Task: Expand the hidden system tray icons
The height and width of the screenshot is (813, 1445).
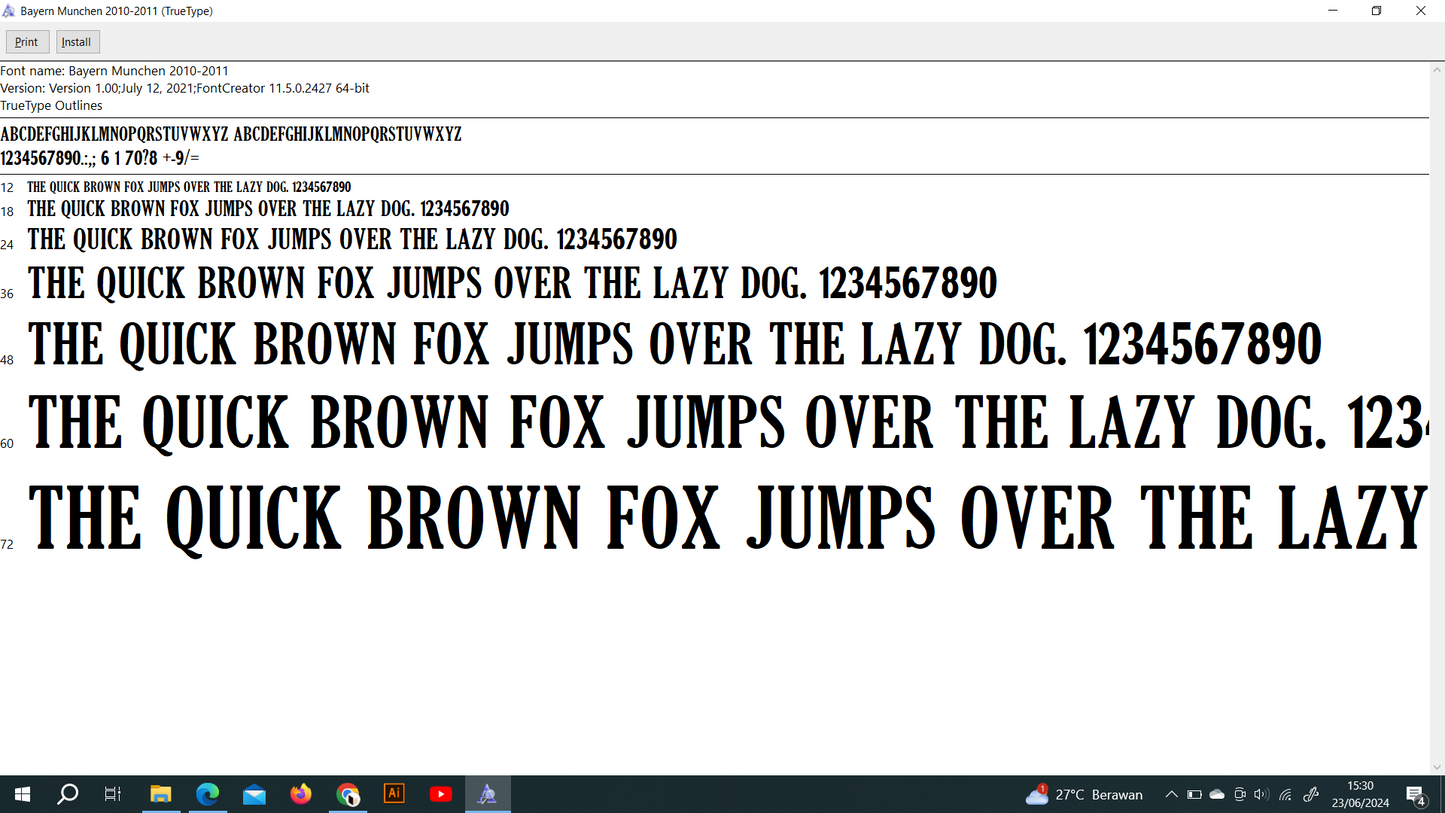Action: [1171, 794]
